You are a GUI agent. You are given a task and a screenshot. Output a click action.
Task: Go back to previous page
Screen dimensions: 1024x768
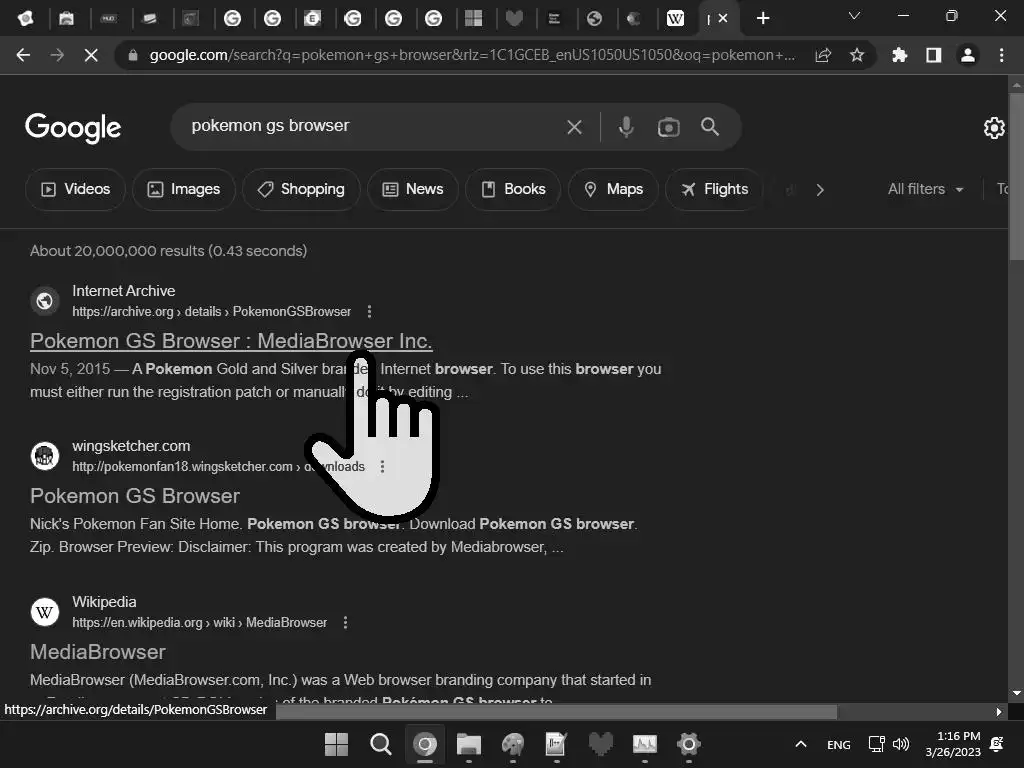click(x=24, y=56)
